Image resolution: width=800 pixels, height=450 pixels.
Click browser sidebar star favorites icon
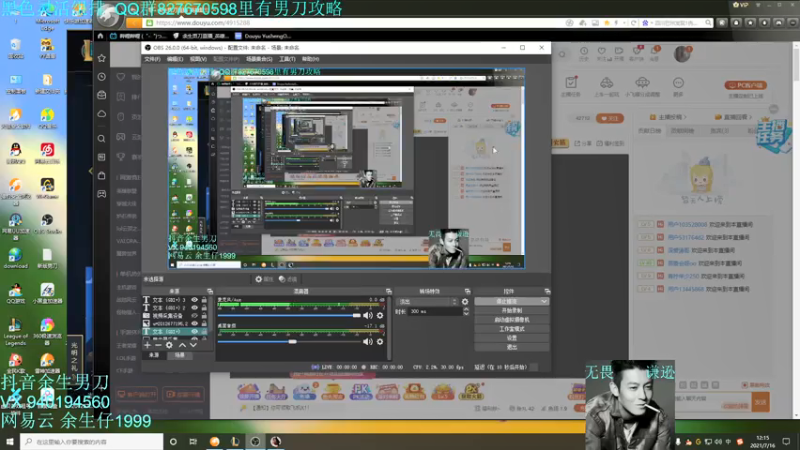pyautogui.click(x=102, y=58)
